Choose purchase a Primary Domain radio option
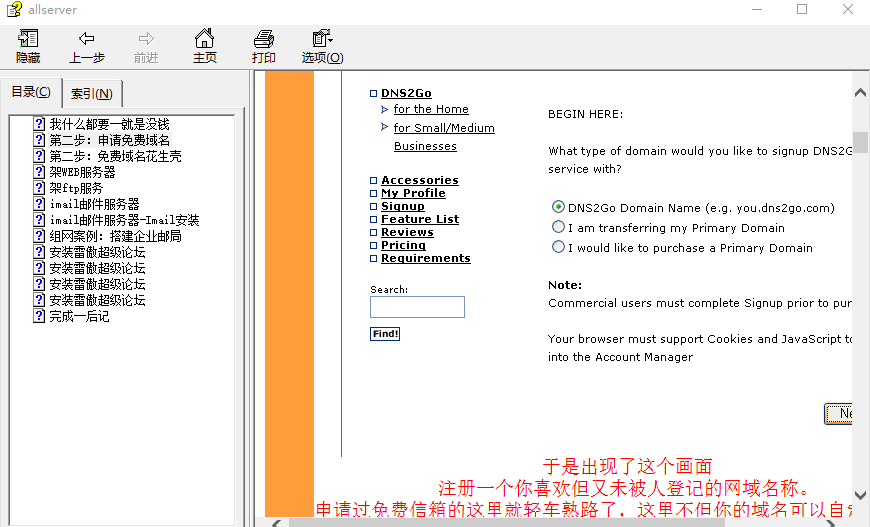Image resolution: width=870 pixels, height=527 pixels. pos(558,247)
